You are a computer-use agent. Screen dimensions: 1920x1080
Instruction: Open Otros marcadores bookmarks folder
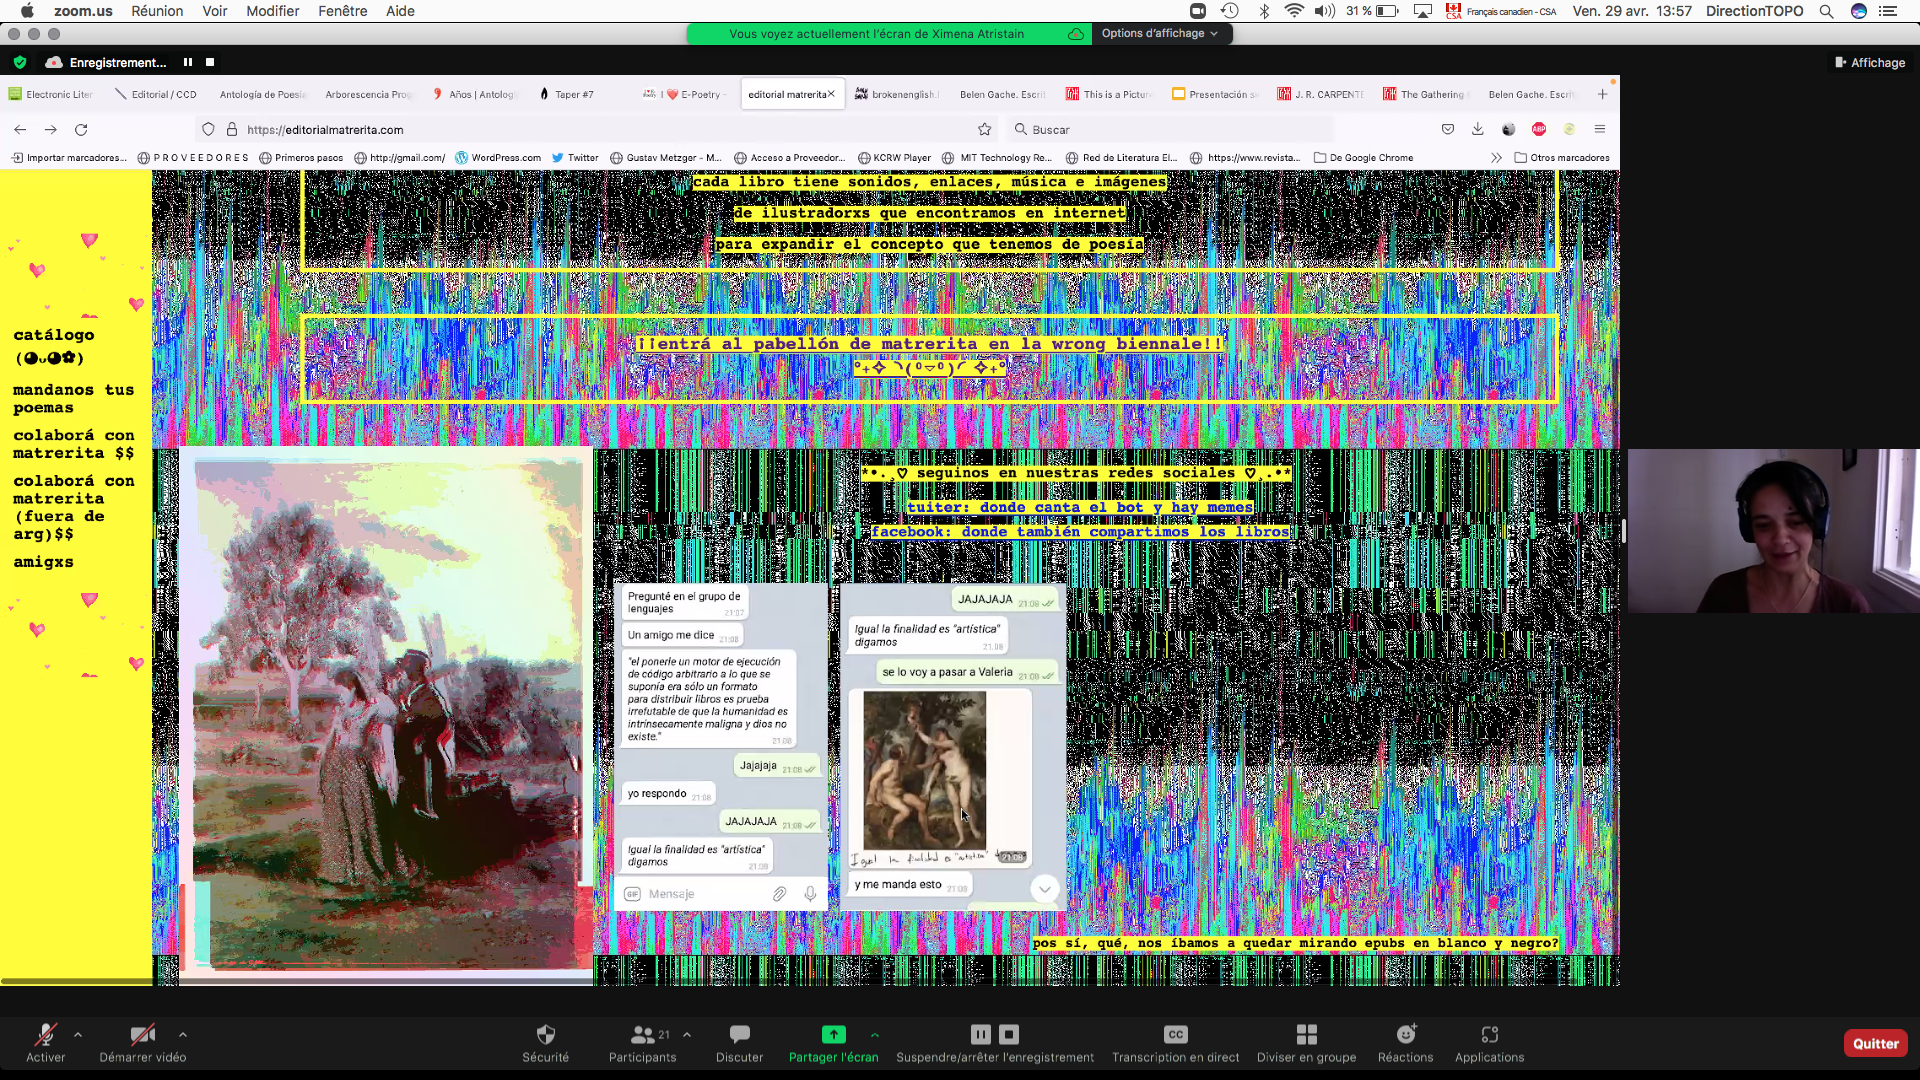tap(1562, 158)
